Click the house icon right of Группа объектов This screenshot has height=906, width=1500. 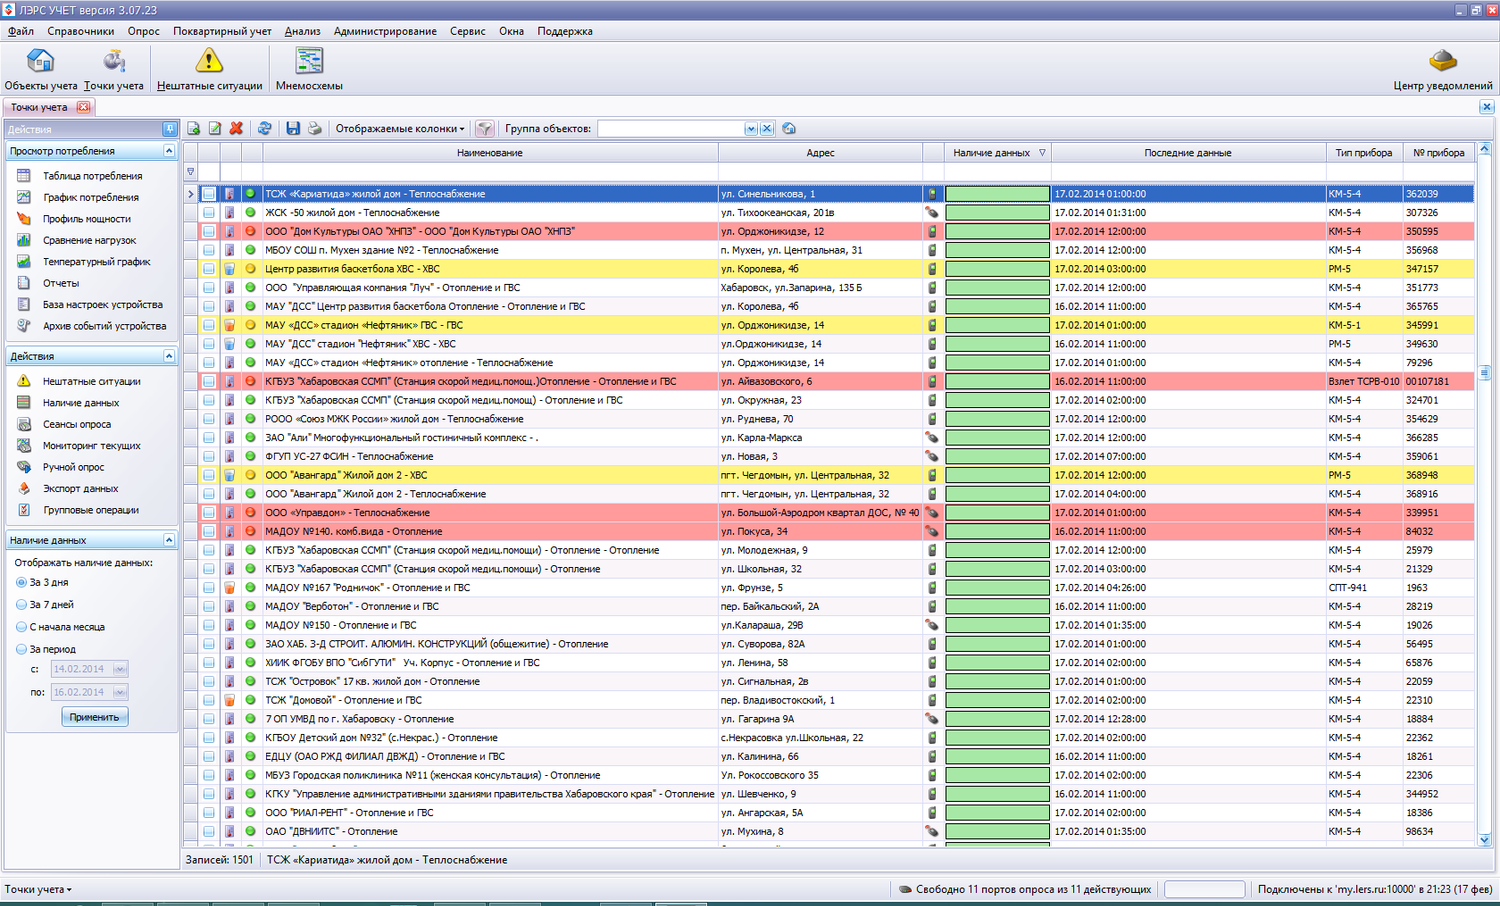789,129
